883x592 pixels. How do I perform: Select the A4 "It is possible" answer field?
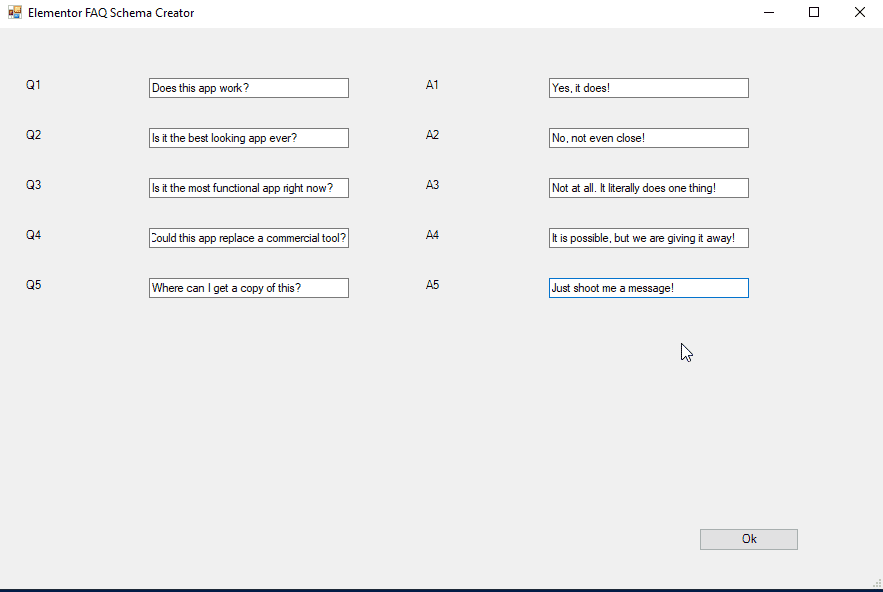pos(648,238)
